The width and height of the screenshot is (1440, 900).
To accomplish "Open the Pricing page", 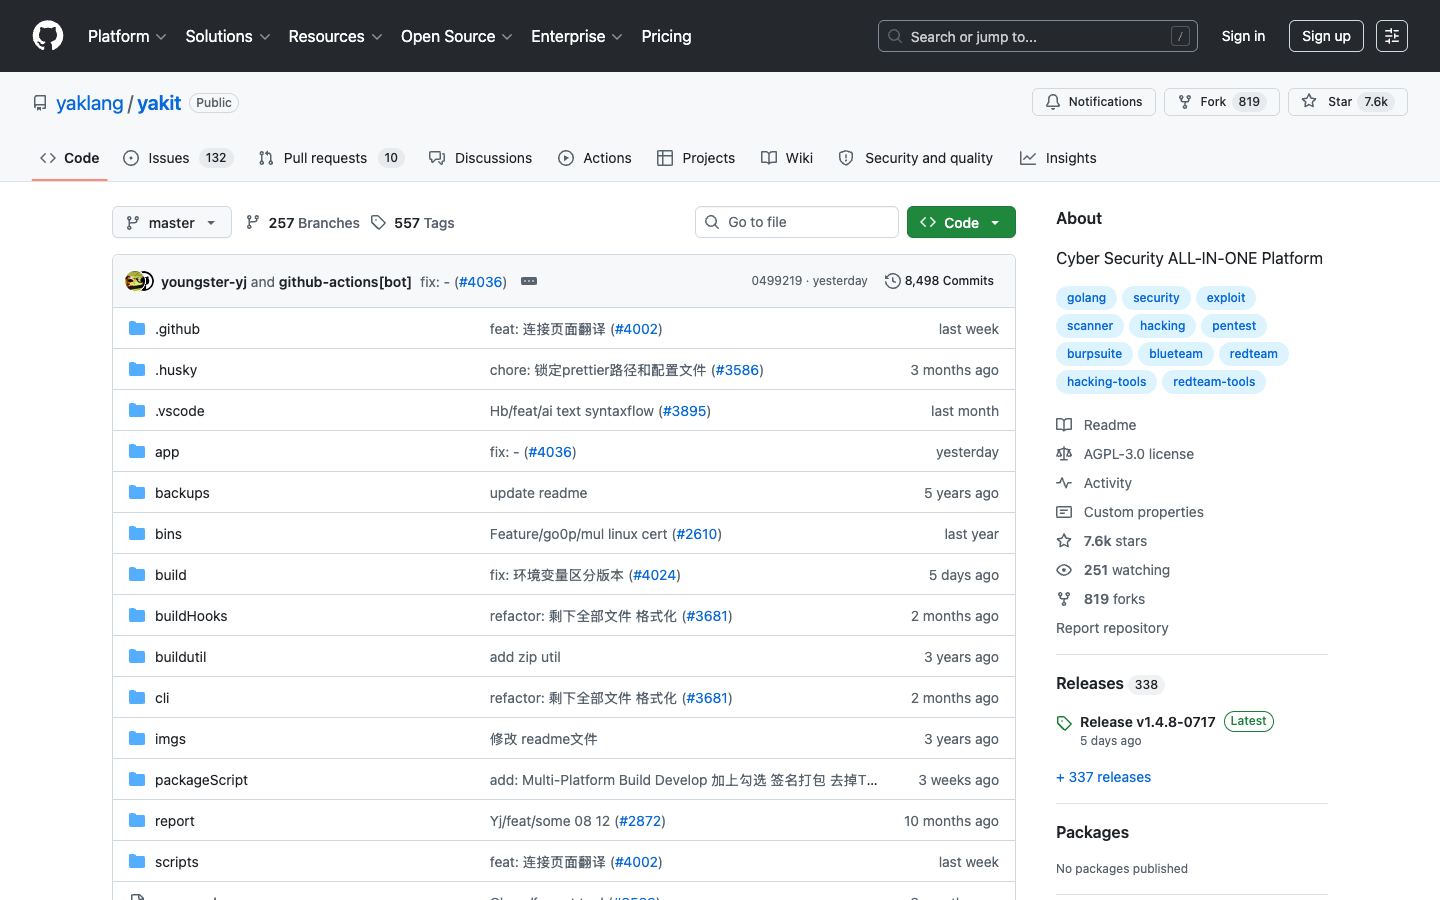I will tap(666, 36).
